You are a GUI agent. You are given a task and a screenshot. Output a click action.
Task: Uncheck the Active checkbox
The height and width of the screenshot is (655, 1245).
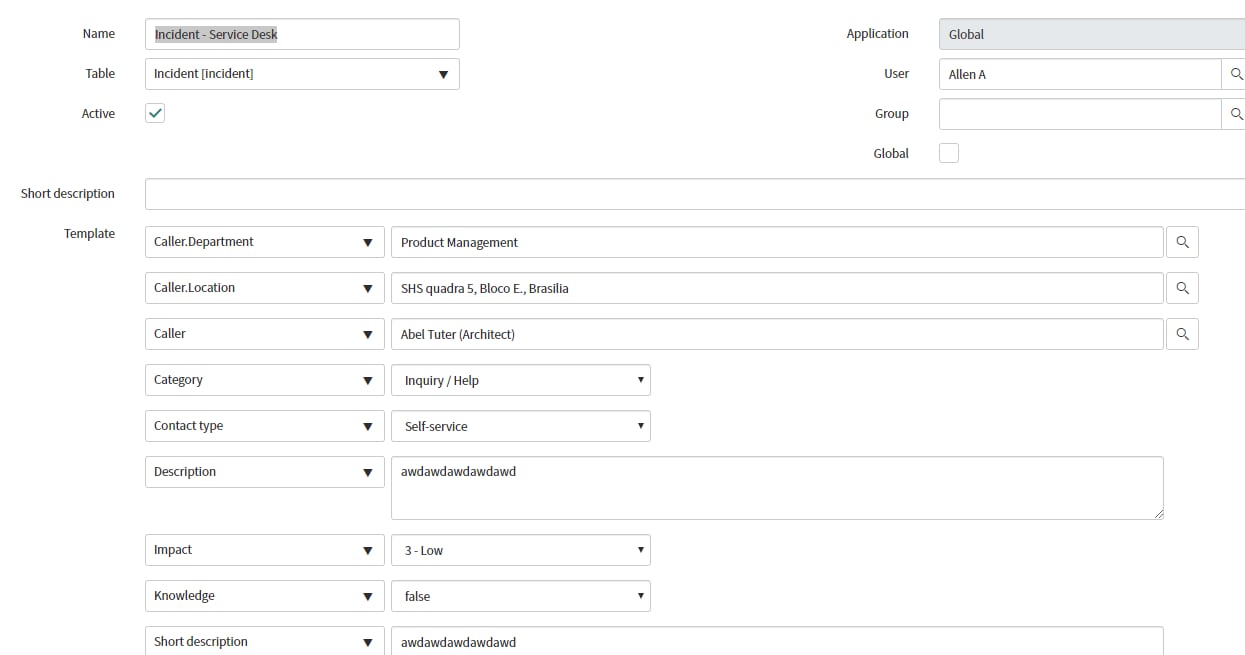(154, 113)
